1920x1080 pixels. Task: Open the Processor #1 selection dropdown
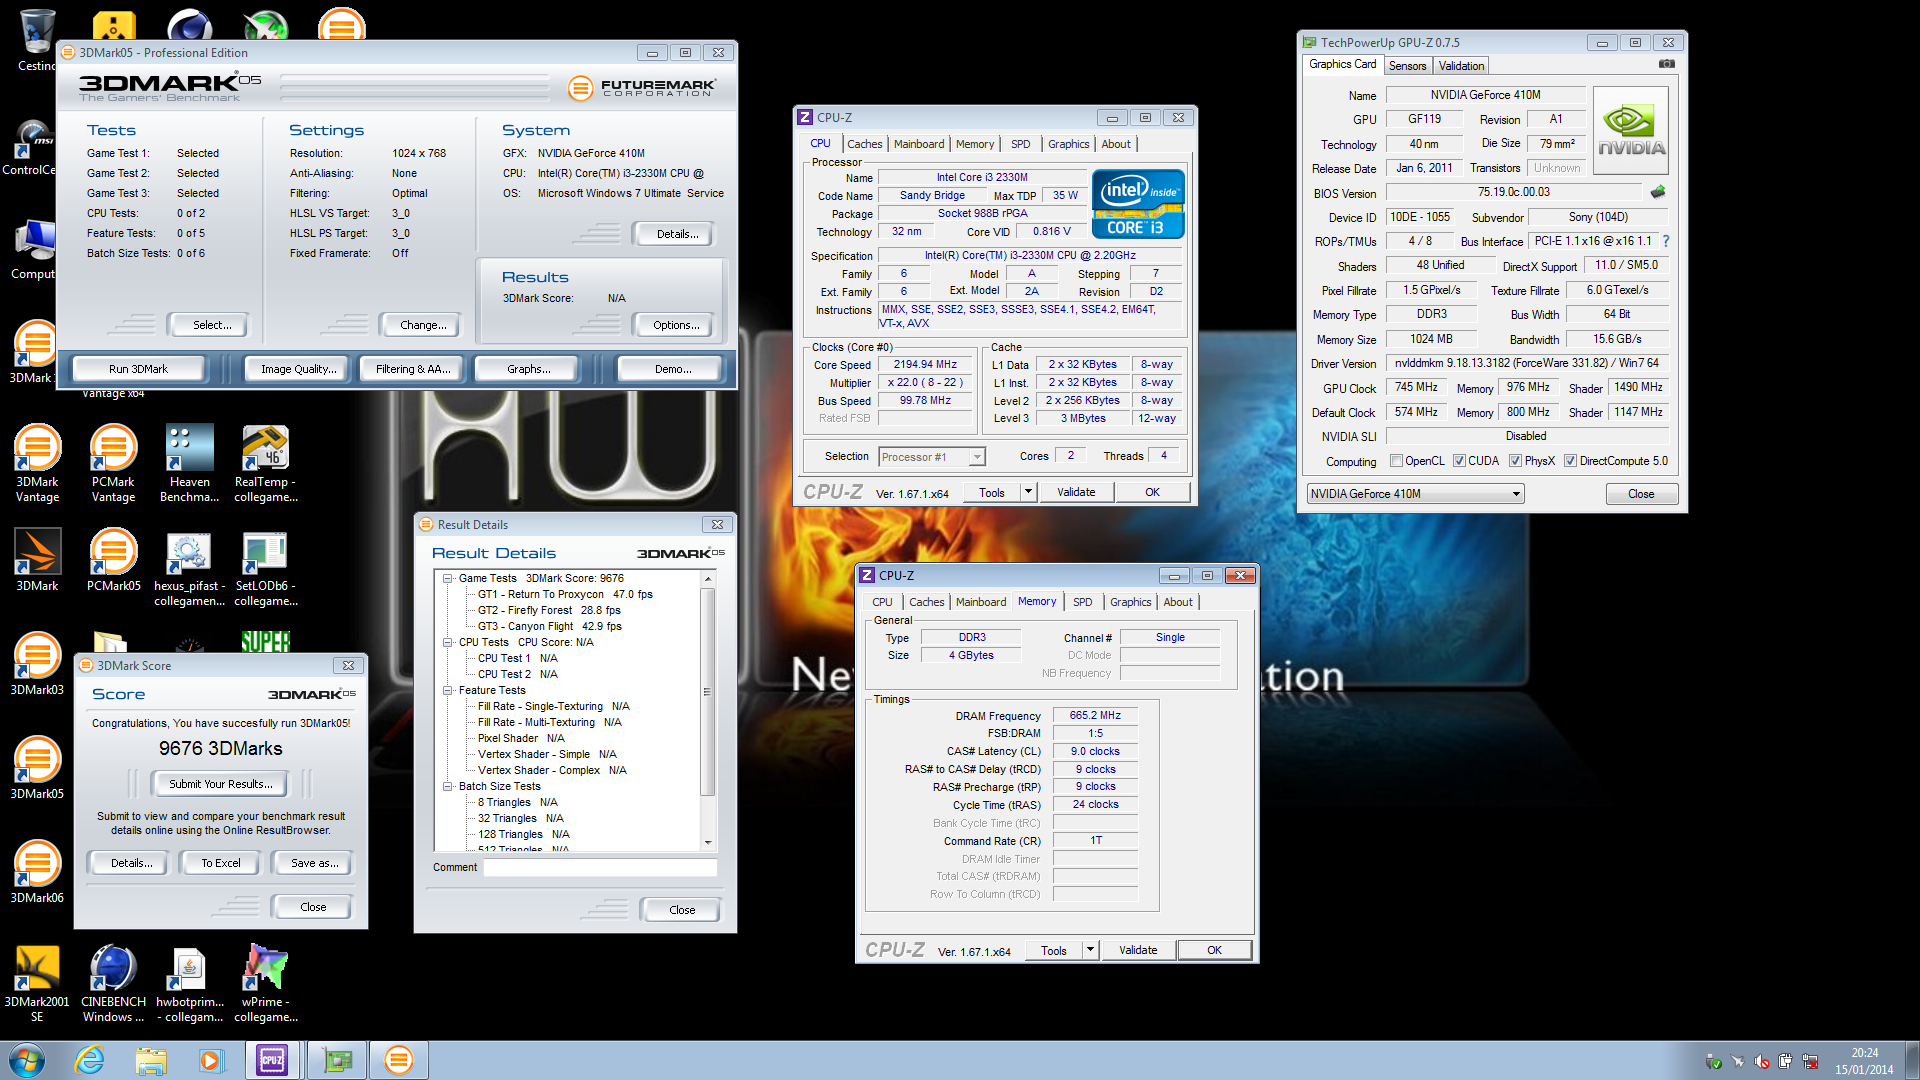point(932,457)
